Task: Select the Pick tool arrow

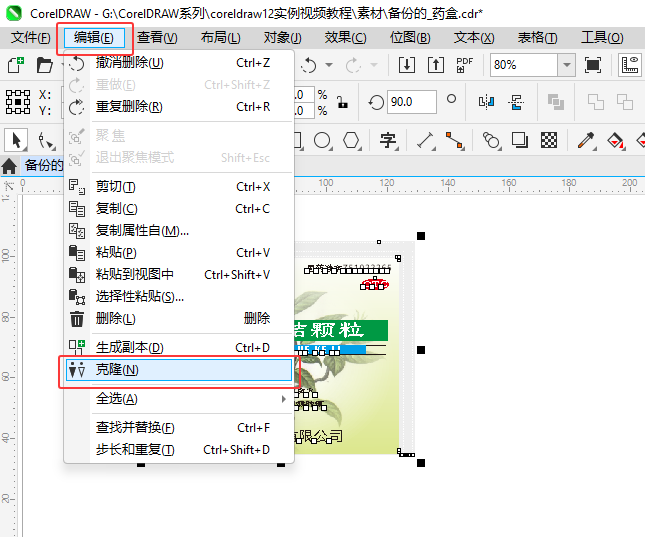Action: click(16, 140)
